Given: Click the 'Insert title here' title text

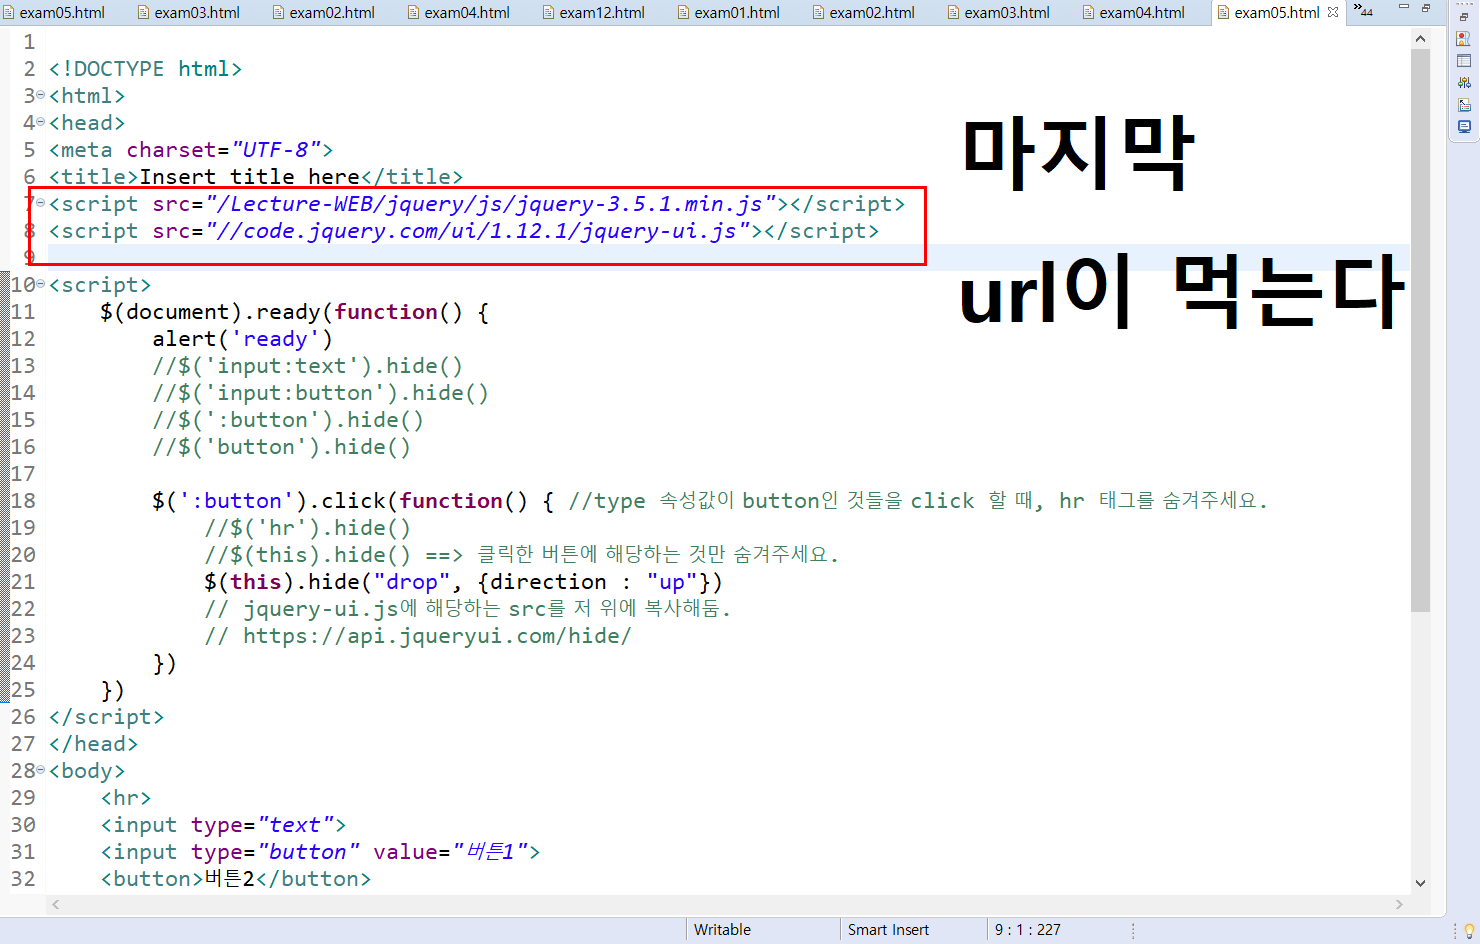Looking at the screenshot, I should 249,177.
